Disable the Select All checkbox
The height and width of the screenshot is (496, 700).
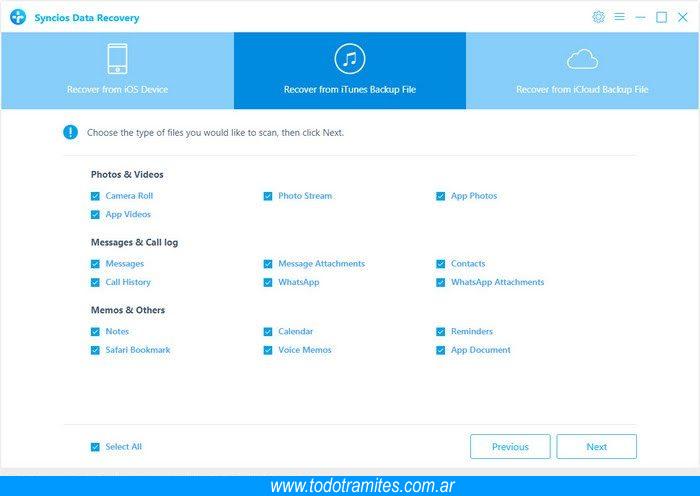(95, 447)
